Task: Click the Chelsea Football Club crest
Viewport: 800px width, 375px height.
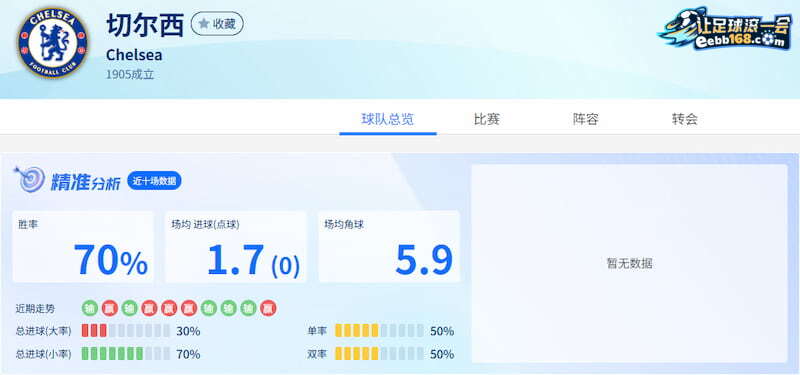Action: coord(53,42)
